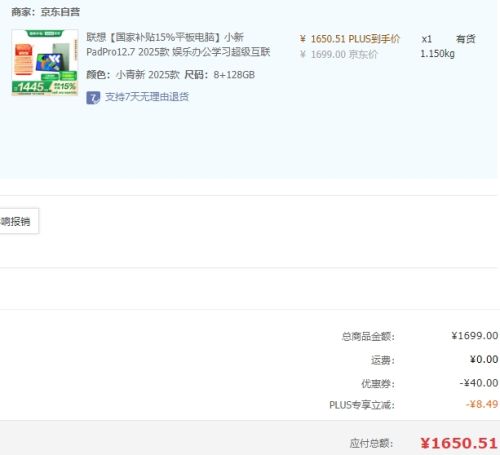Click the x1 quantity indicator
500x455 pixels.
[427, 39]
